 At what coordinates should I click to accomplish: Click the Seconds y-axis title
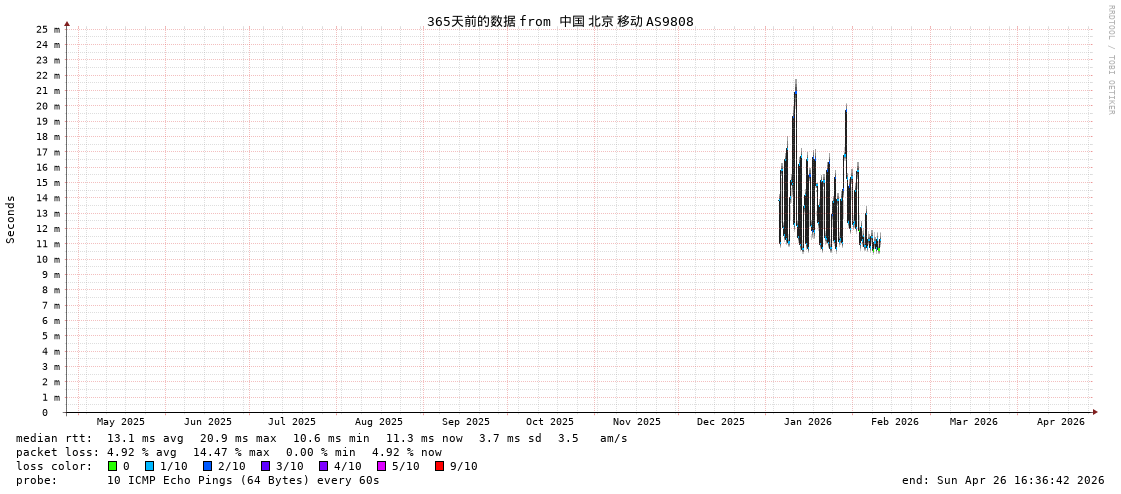11,219
